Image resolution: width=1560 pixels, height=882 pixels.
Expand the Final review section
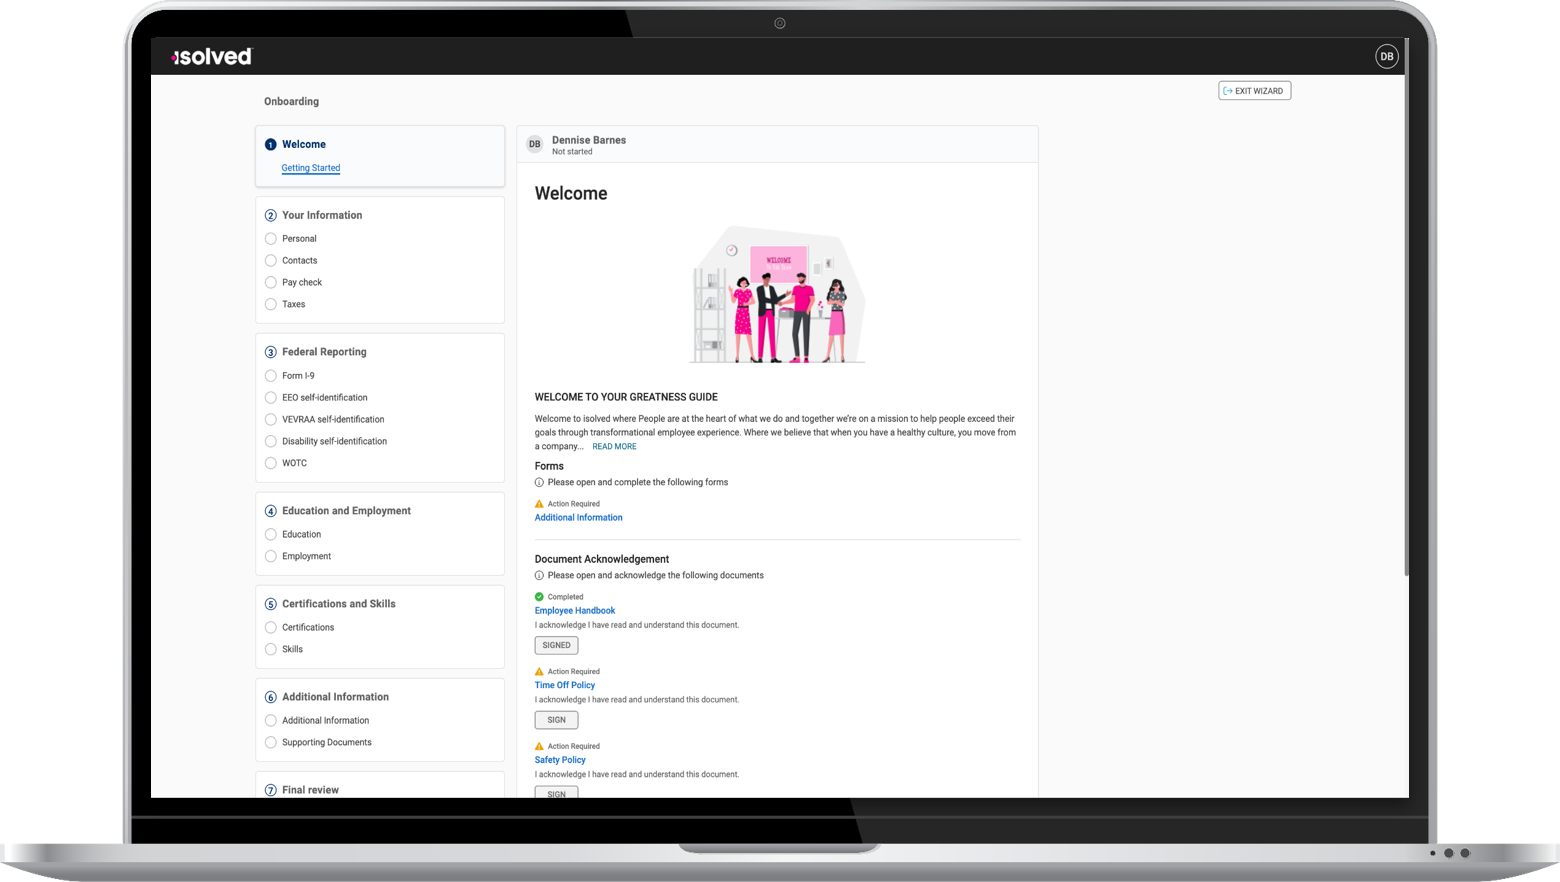310,789
